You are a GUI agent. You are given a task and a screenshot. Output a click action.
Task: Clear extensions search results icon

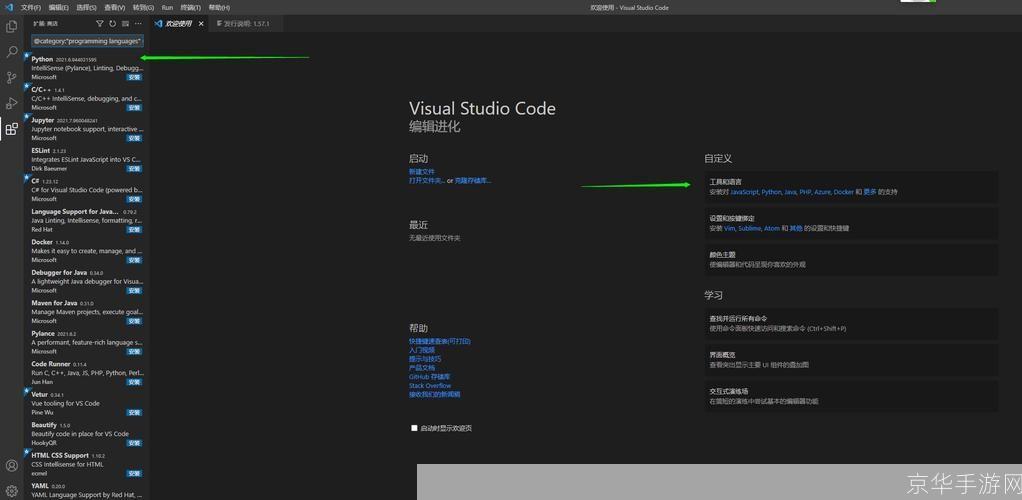[125, 23]
